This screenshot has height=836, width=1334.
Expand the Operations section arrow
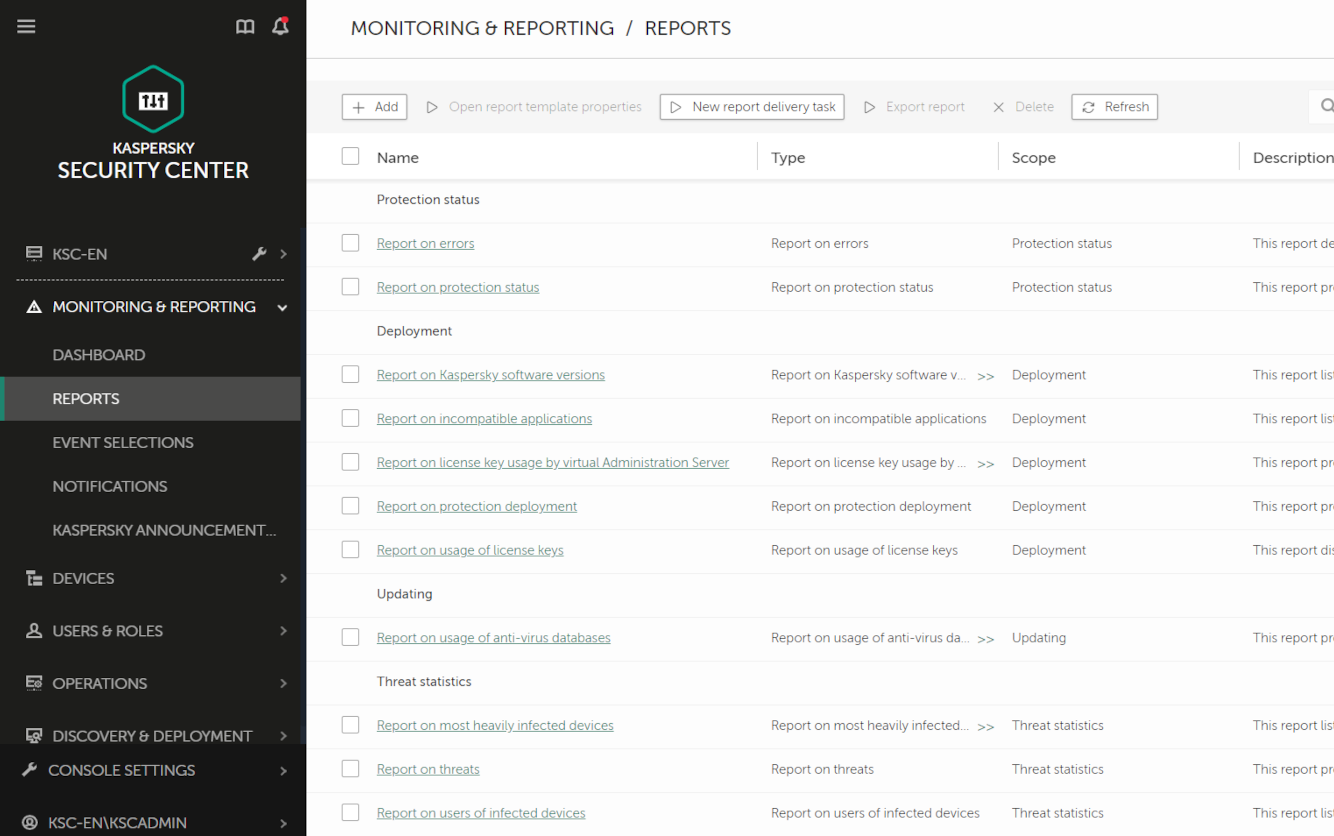[283, 683]
